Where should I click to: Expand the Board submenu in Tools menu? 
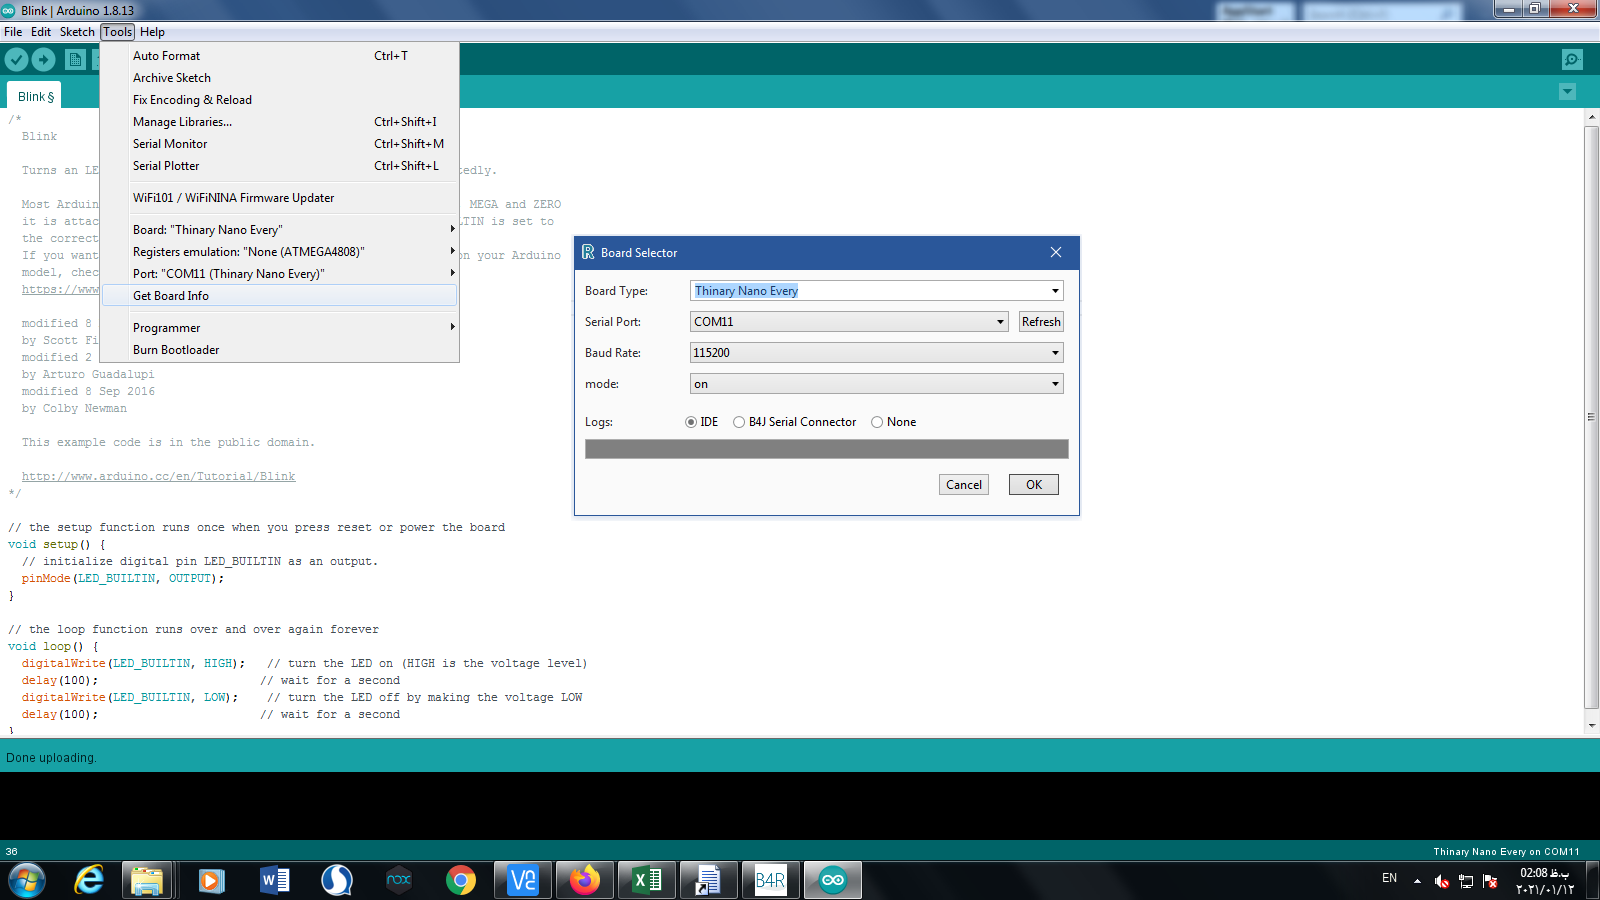[280, 230]
